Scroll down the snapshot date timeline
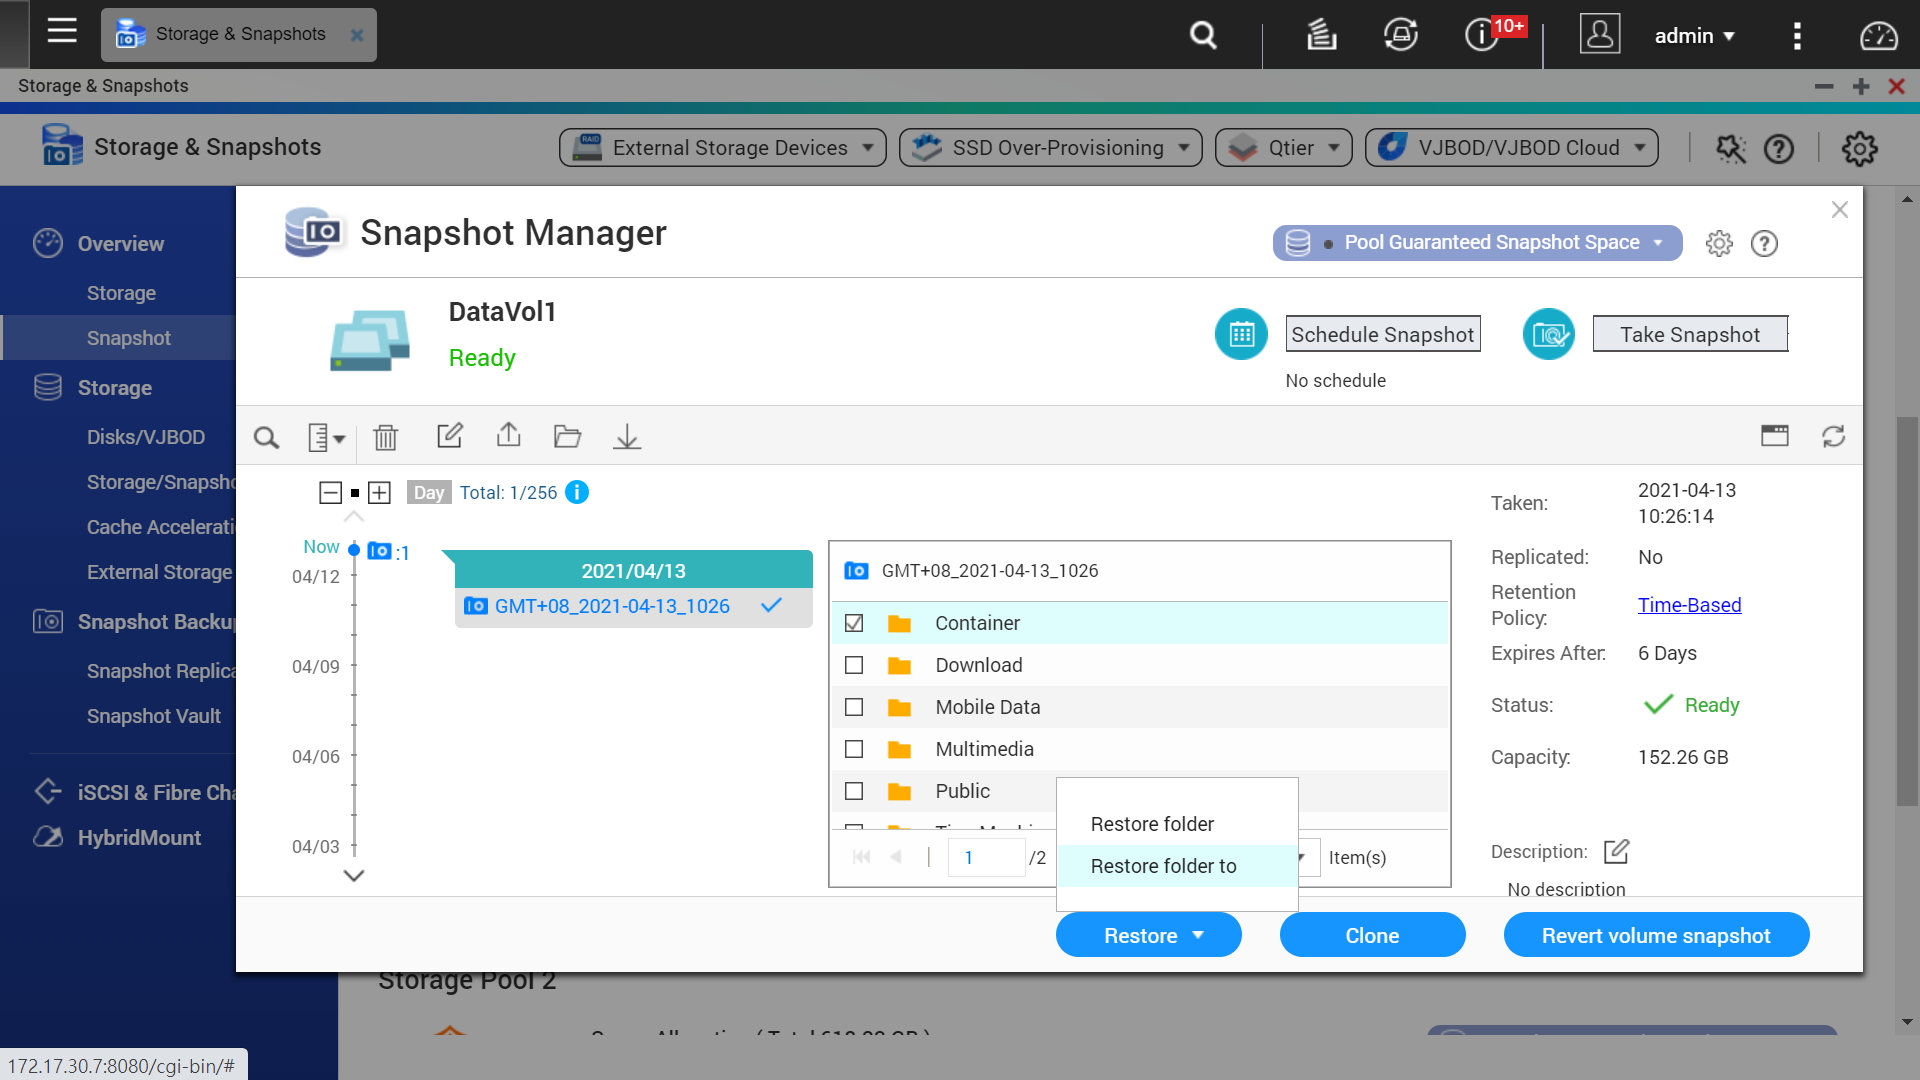Image resolution: width=1920 pixels, height=1080 pixels. coord(355,874)
